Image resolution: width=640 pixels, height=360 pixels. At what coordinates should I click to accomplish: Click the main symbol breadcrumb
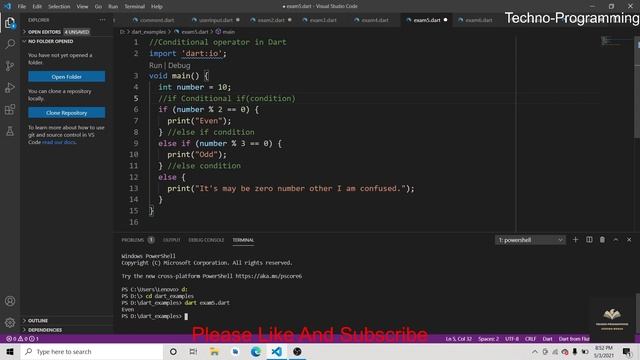click(x=225, y=32)
